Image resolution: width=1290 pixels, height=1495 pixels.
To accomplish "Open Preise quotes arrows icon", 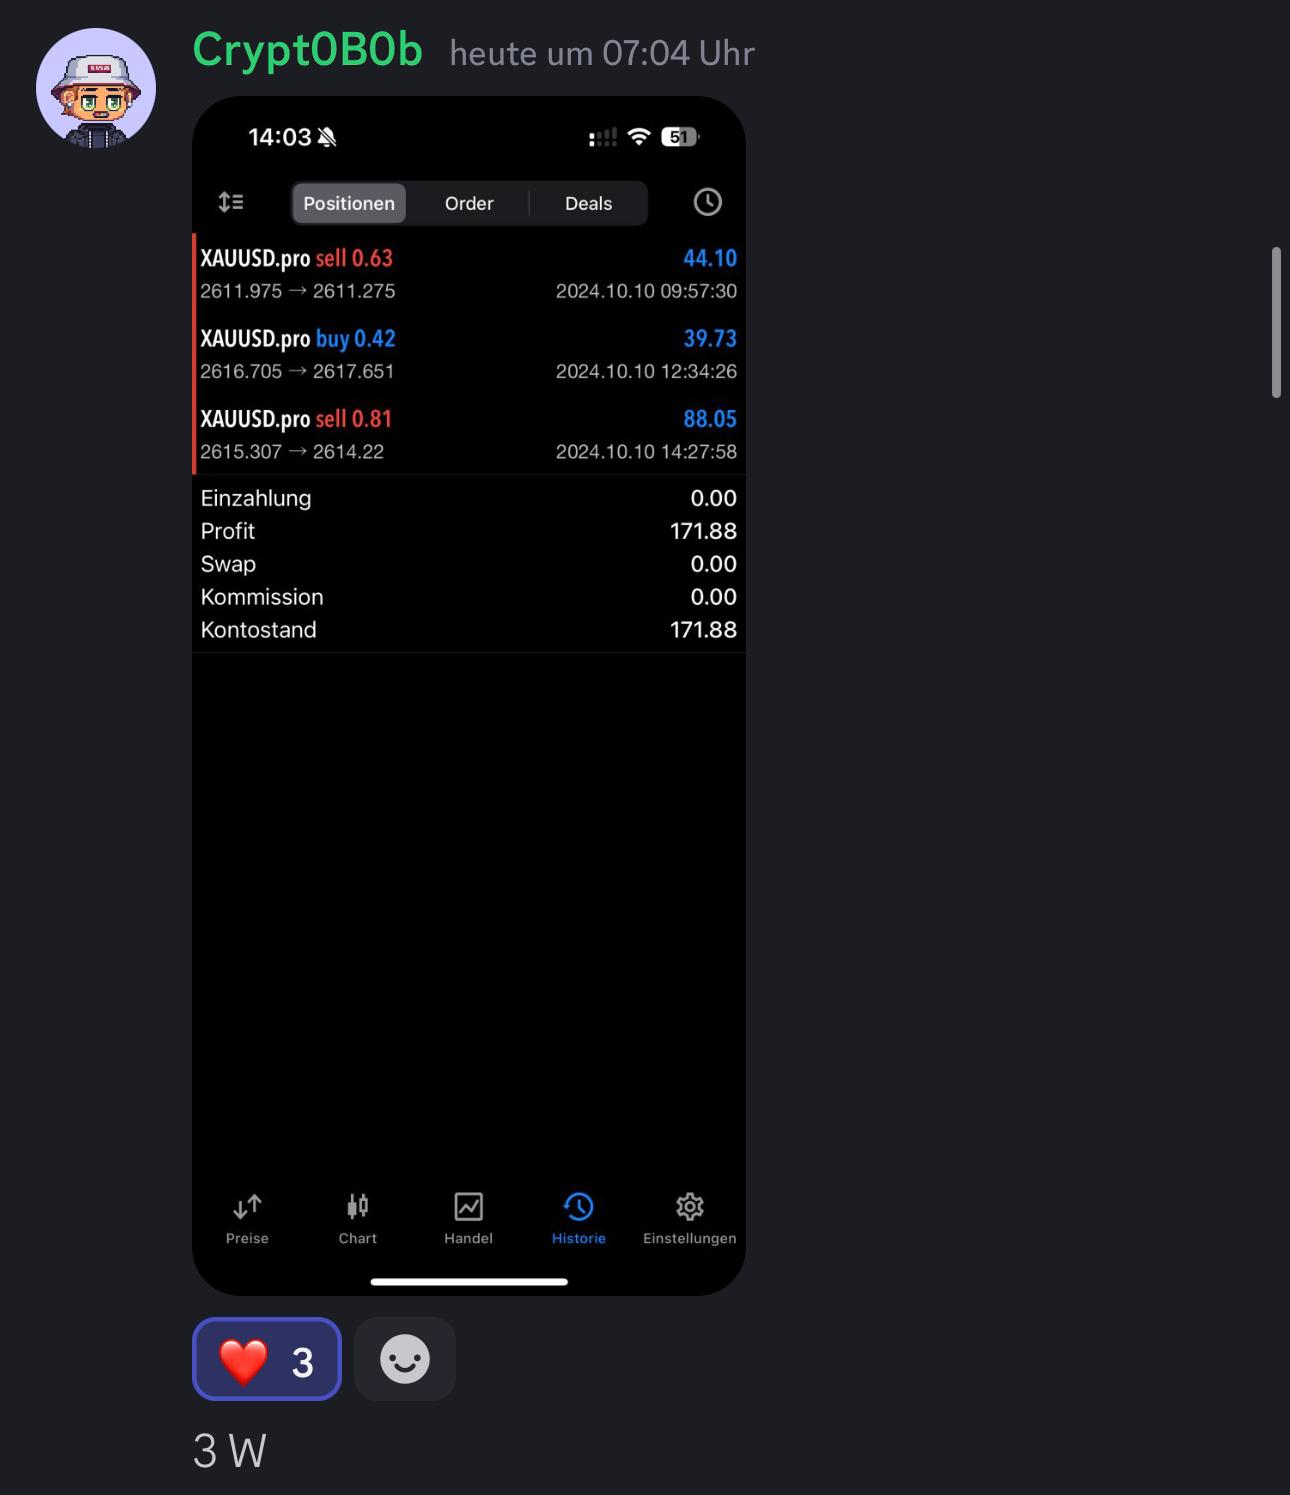I will point(247,1207).
